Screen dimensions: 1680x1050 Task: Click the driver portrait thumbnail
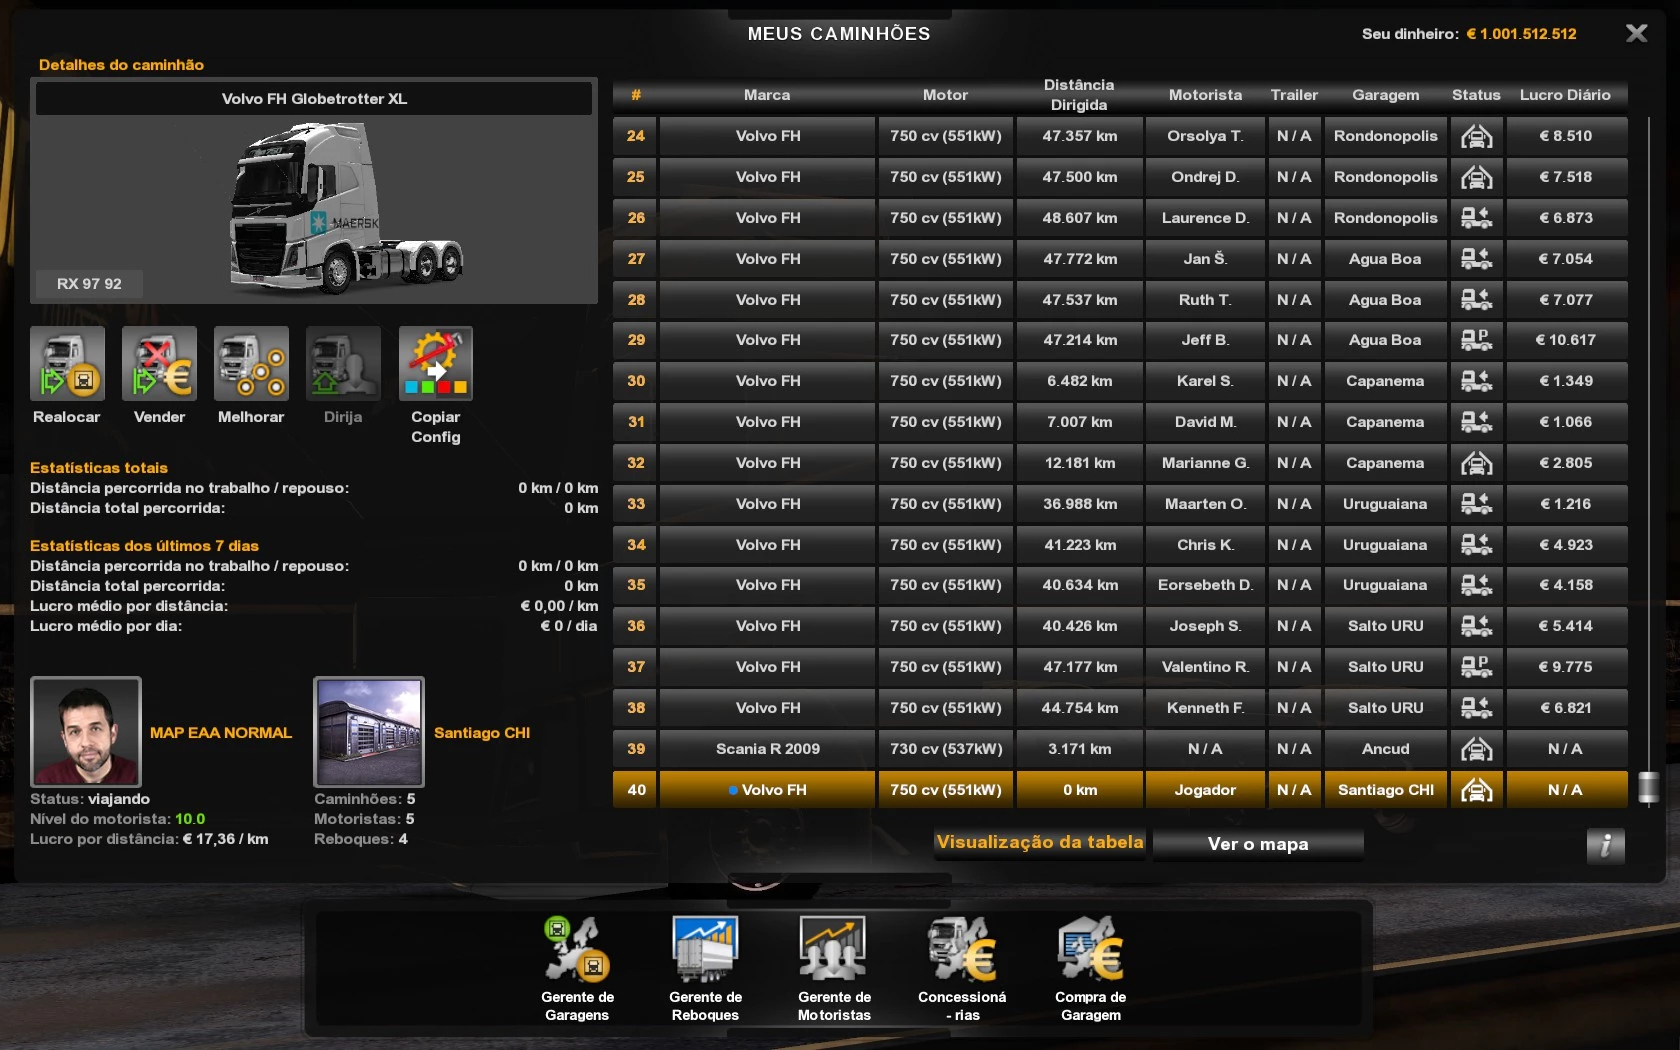(86, 732)
